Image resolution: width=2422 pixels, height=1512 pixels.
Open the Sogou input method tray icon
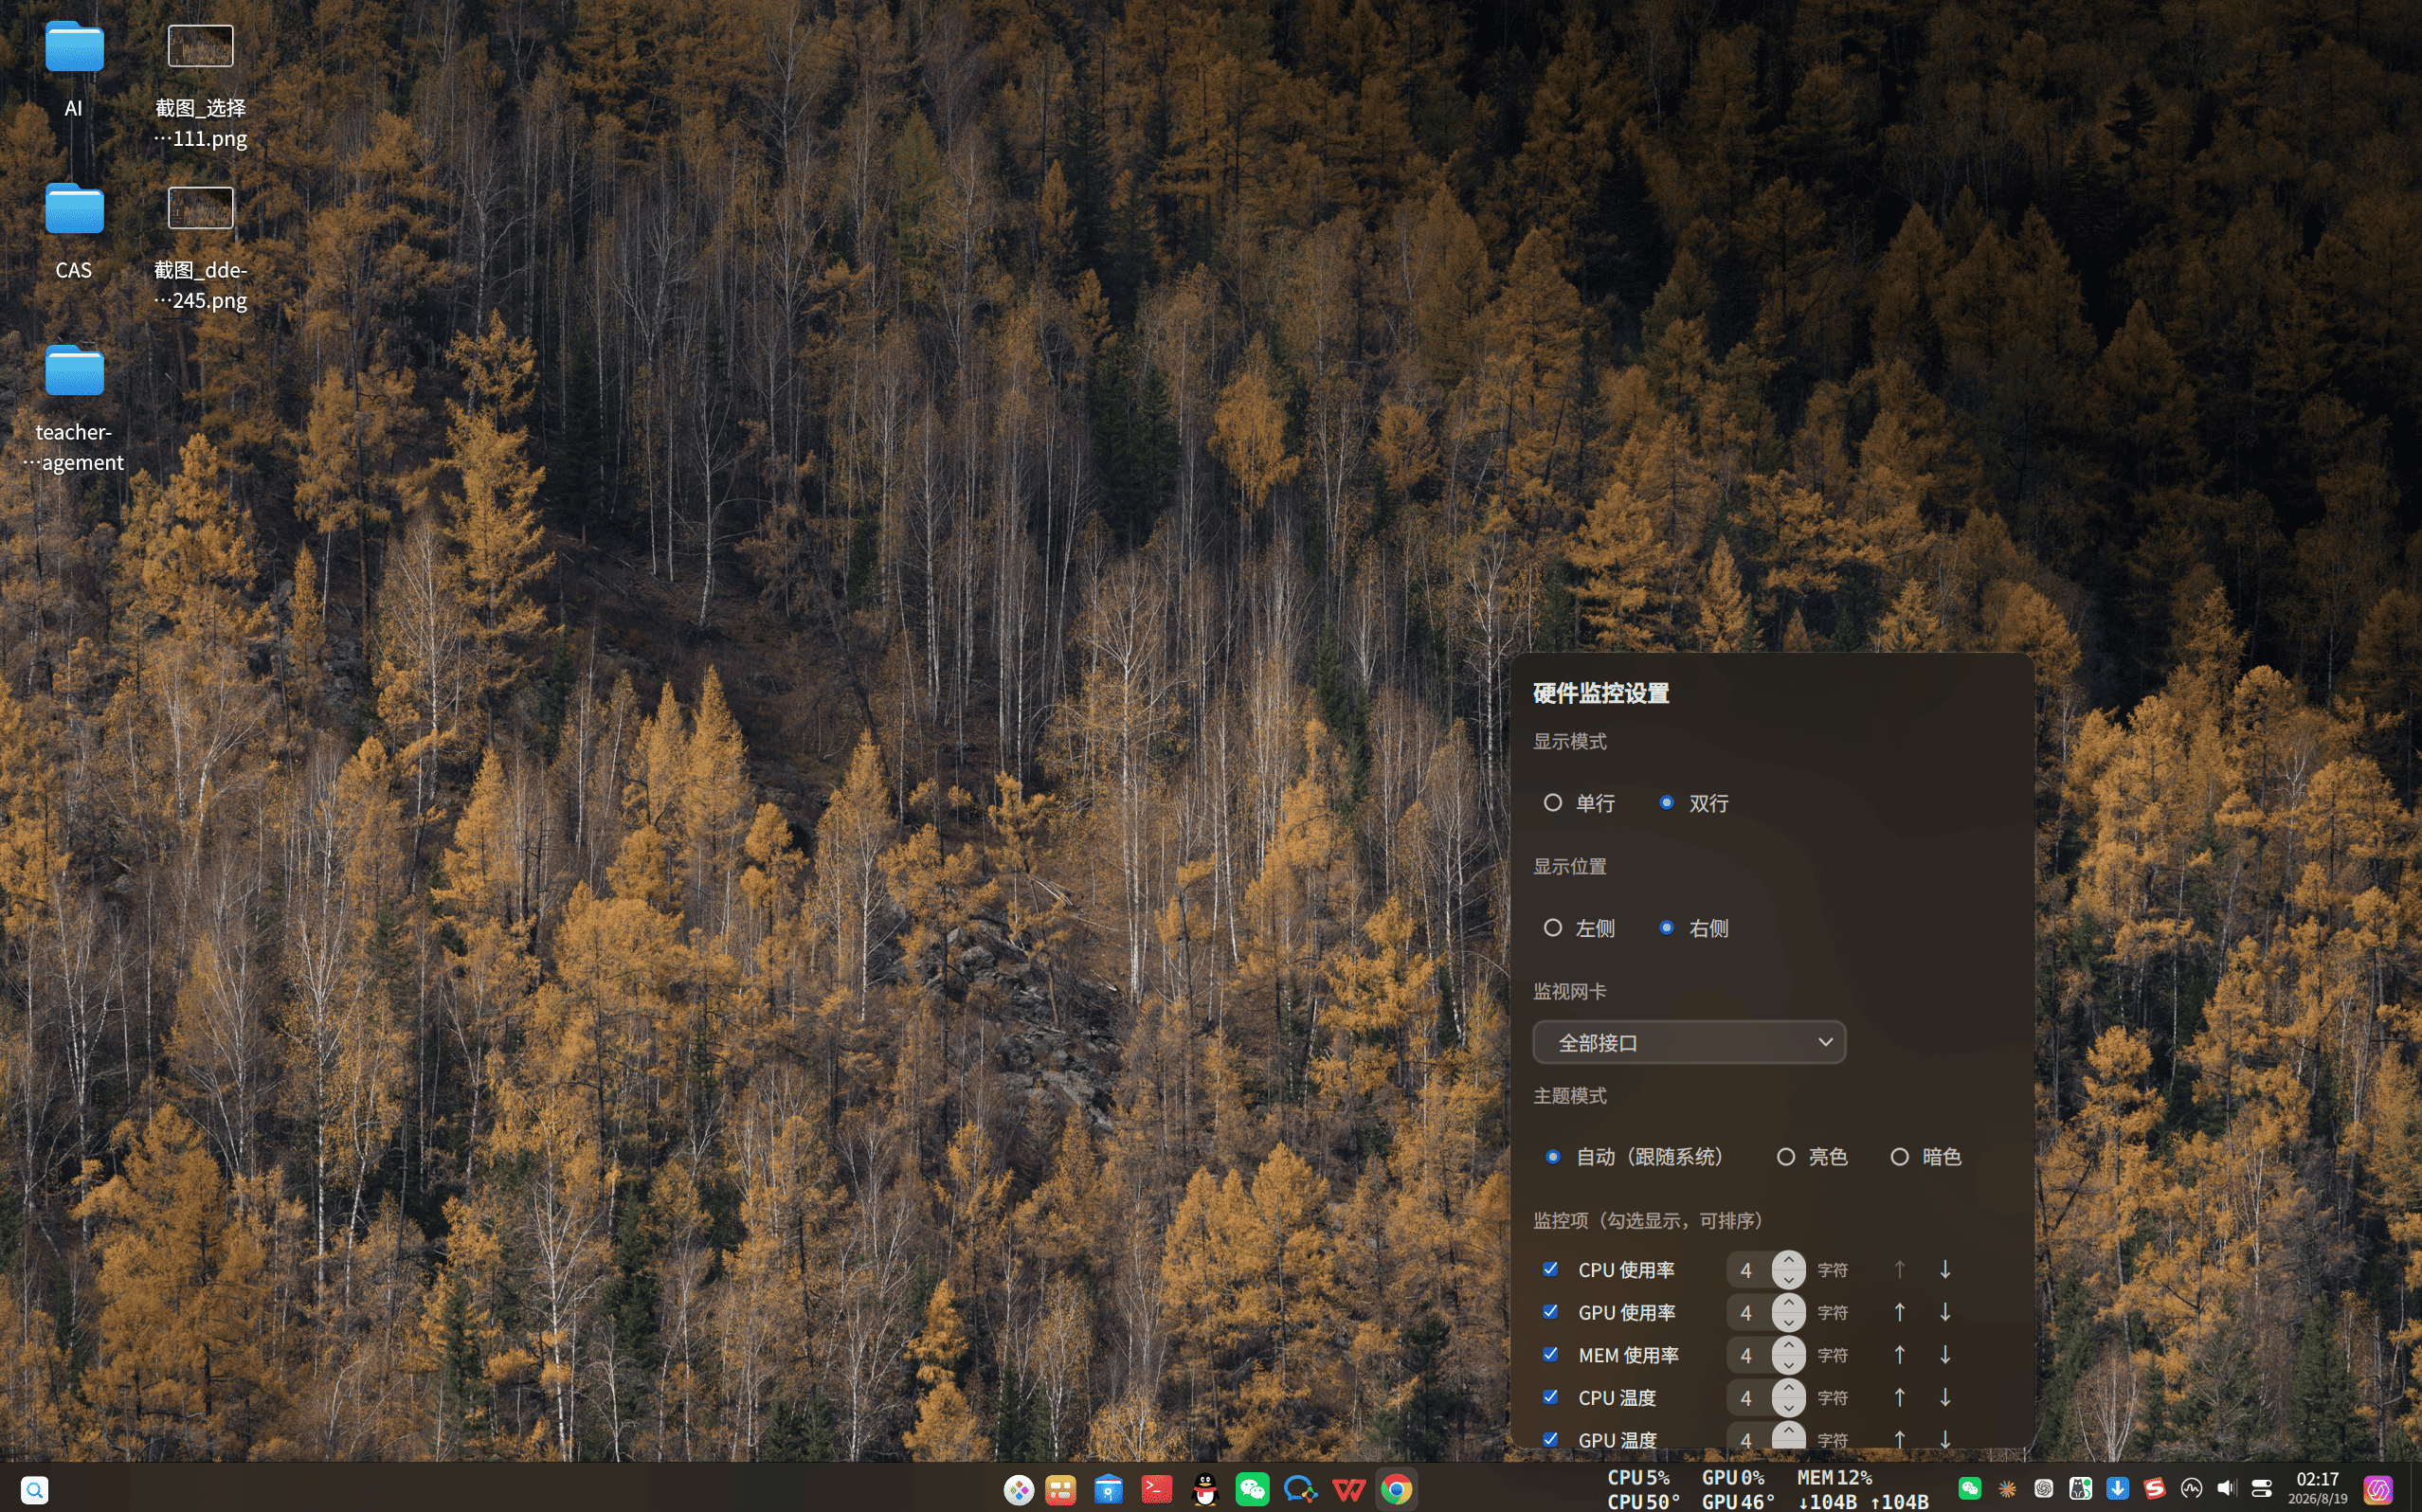pyautogui.click(x=2154, y=1489)
